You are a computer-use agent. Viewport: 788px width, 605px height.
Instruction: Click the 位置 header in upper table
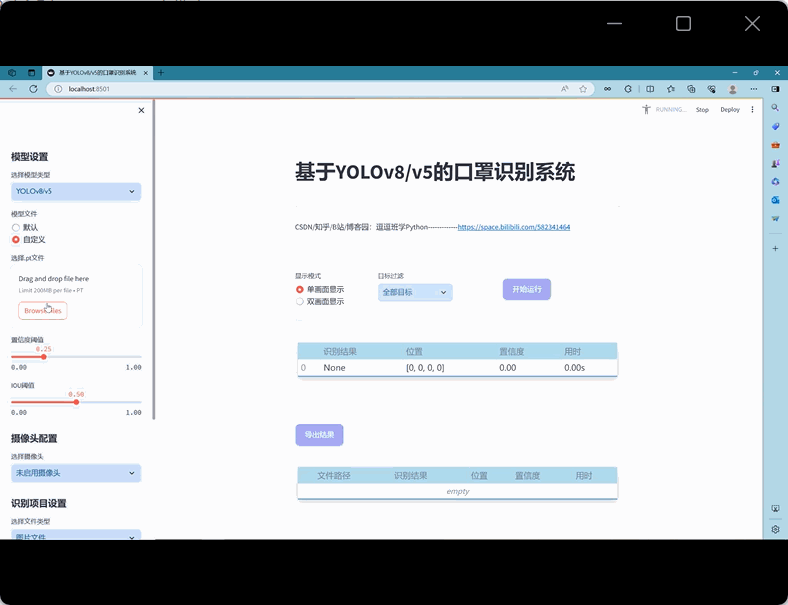[x=414, y=352]
